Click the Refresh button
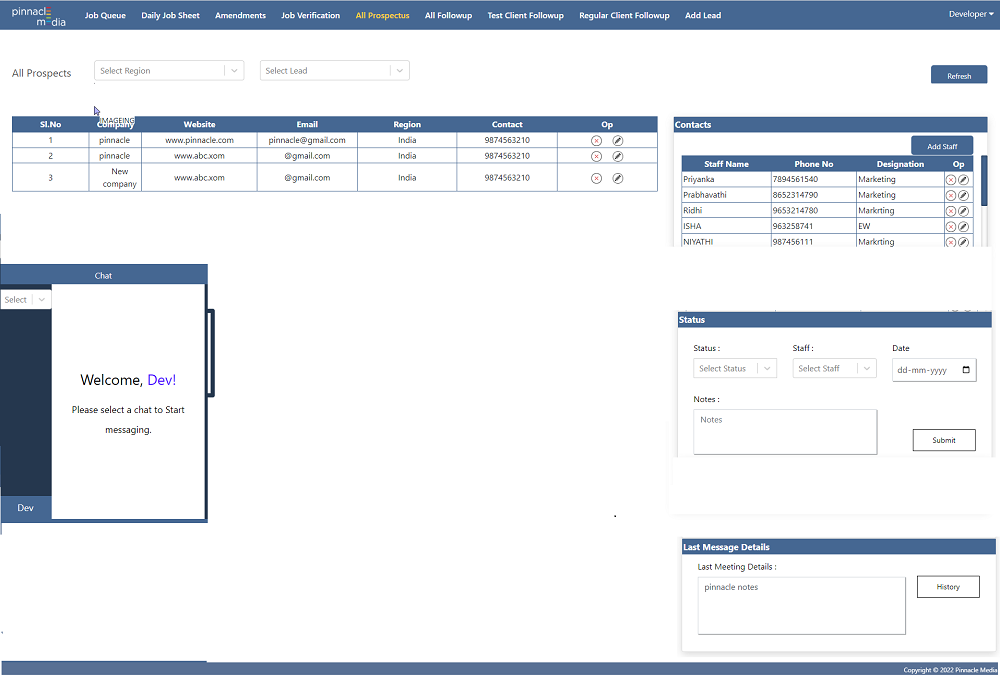This screenshot has height=676, width=1000. click(x=959, y=76)
